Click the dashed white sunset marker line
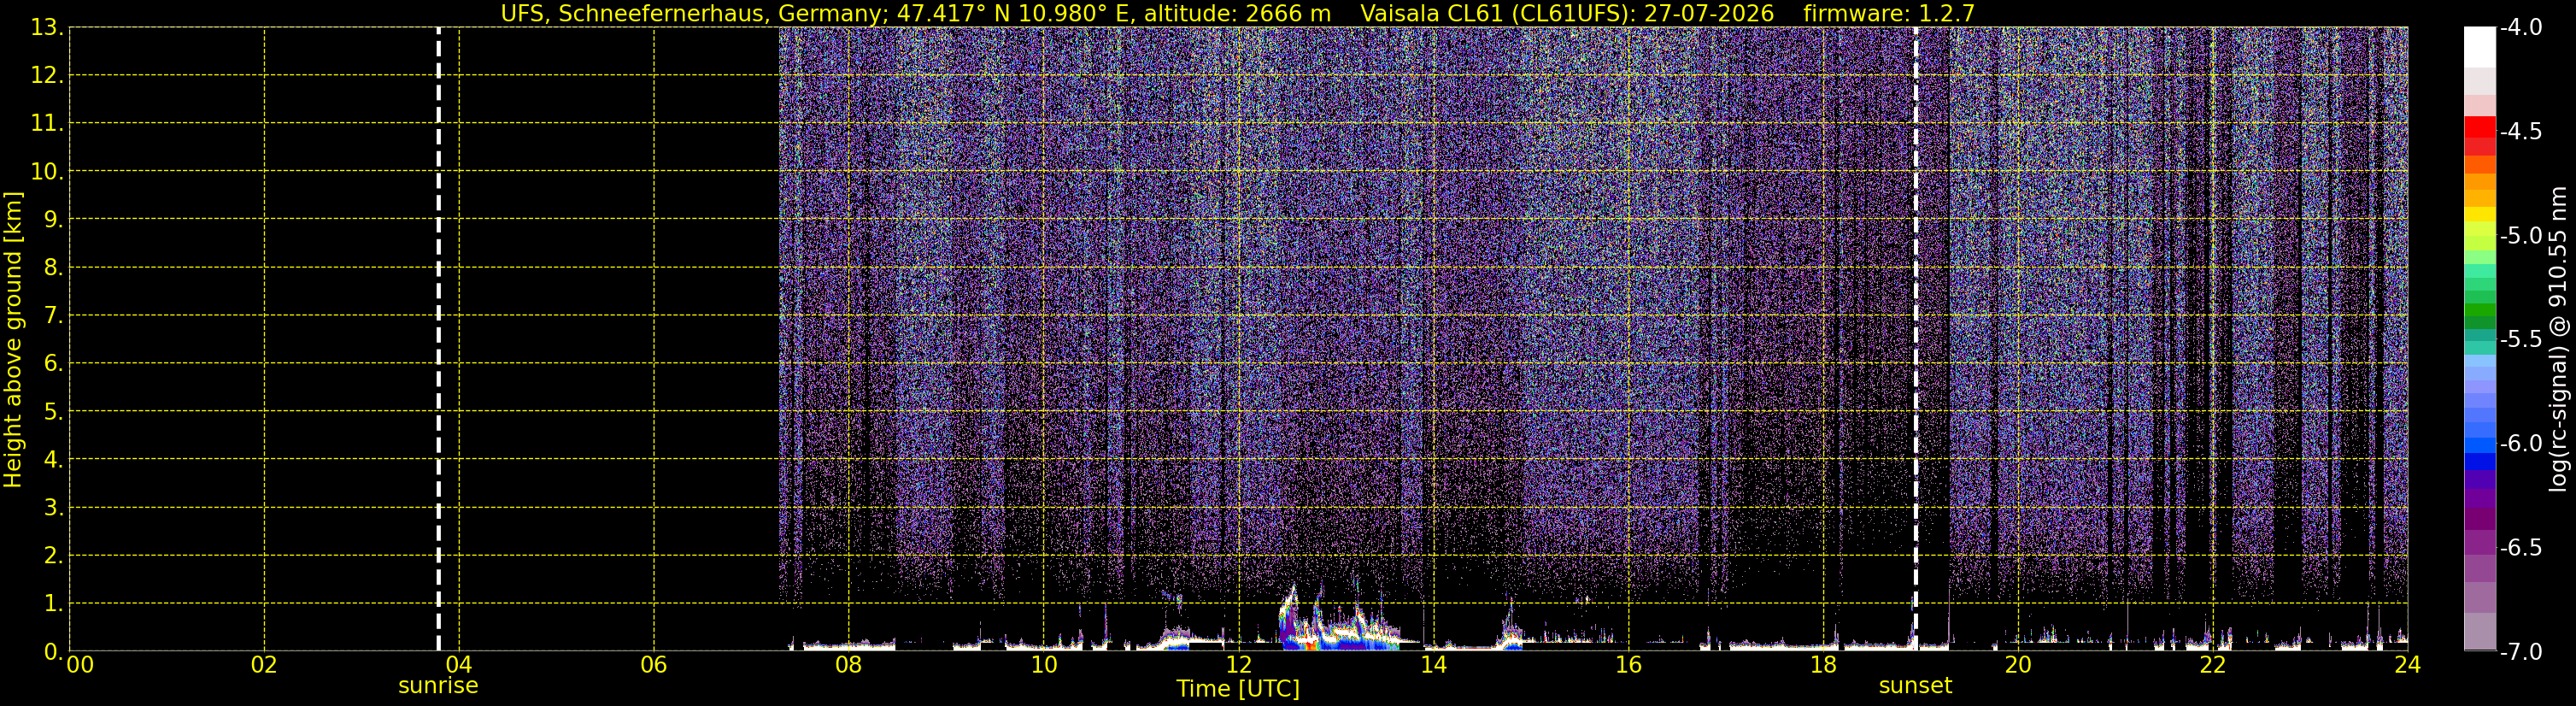Screen dimensions: 2576x706 1915,339
